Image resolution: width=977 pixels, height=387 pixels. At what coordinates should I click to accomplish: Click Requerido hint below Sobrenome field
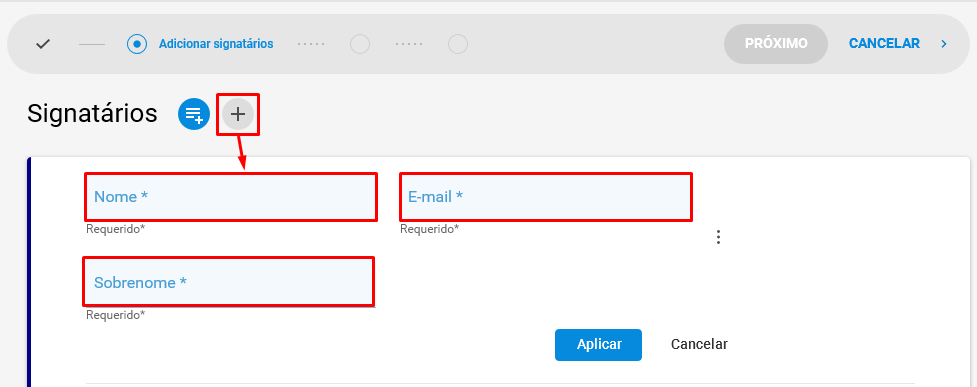(x=115, y=315)
